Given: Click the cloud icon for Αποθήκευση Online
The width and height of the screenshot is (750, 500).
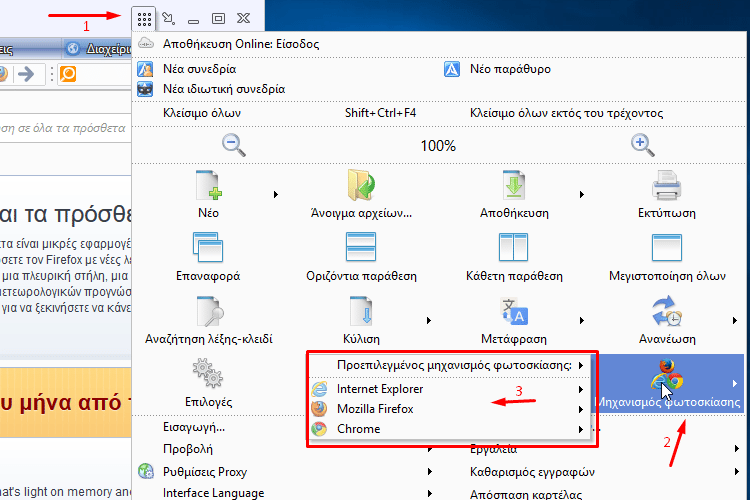Looking at the screenshot, I should (x=146, y=44).
